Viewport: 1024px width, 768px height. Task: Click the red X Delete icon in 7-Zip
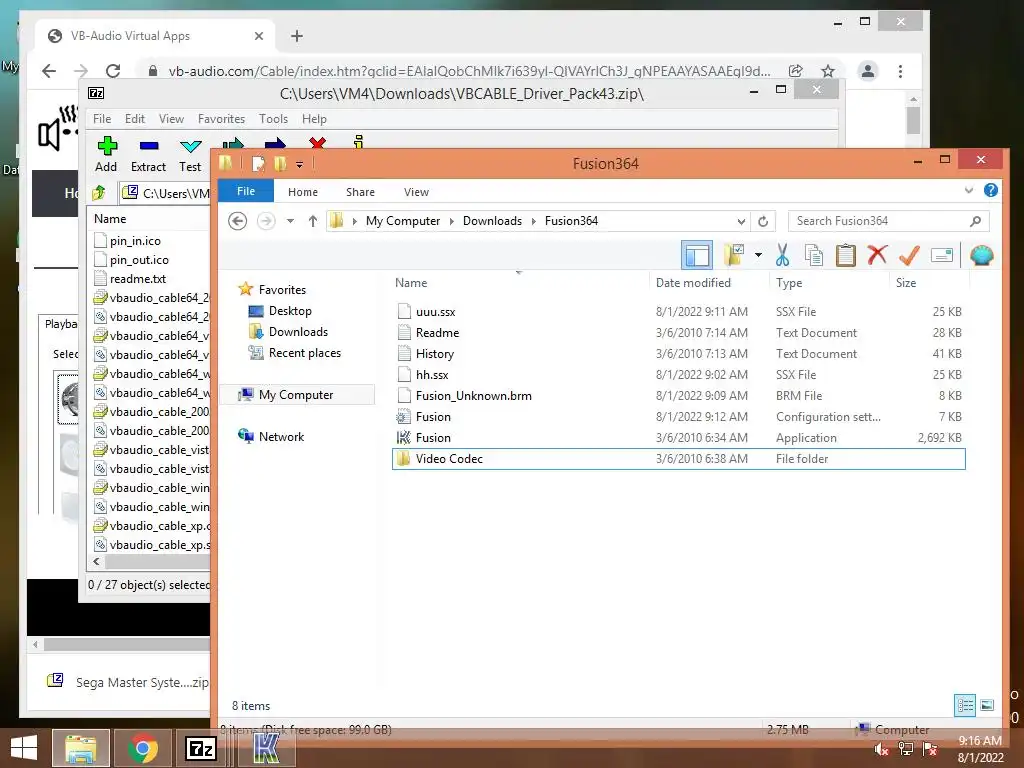[x=317, y=143]
